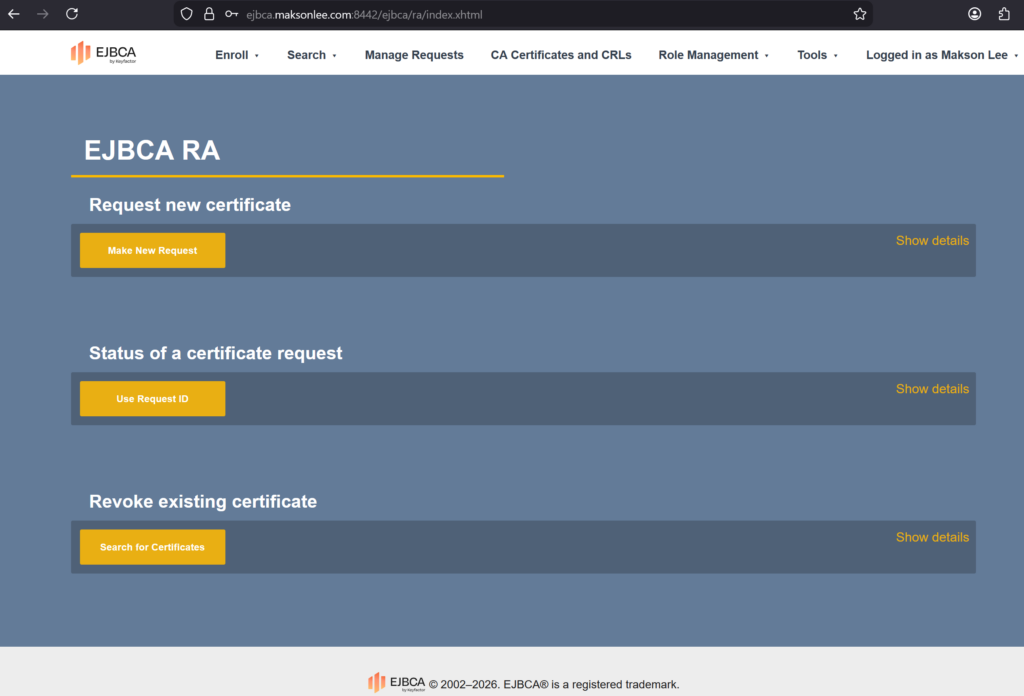Screen dimensions: 1024x696
Task: Click the shield tracking protection icon
Action: (x=187, y=14)
